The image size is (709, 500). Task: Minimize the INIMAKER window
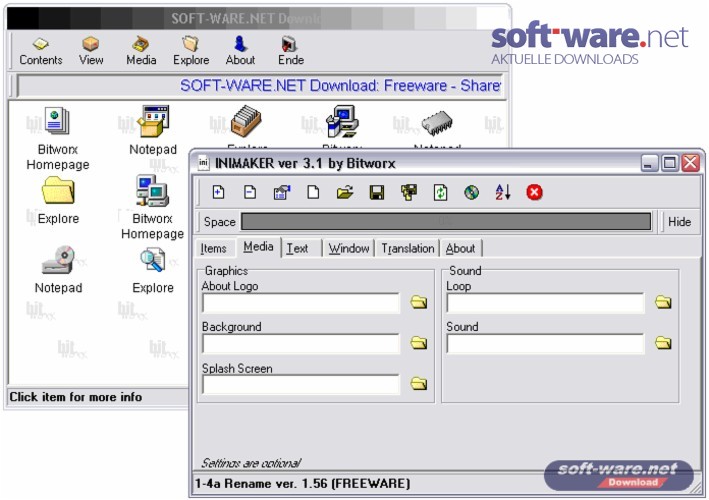tap(649, 163)
